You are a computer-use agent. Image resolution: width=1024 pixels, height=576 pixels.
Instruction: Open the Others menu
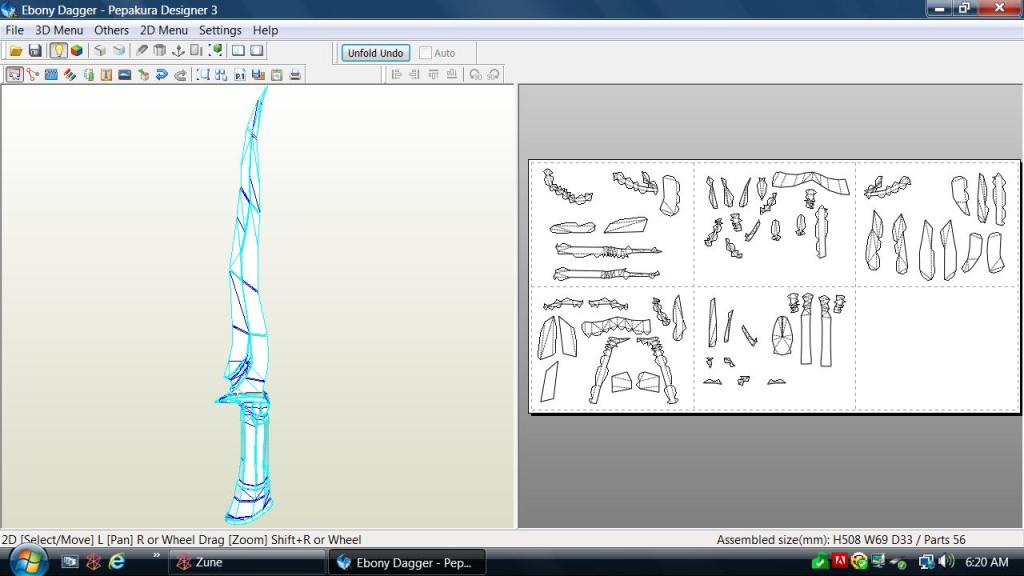111,30
